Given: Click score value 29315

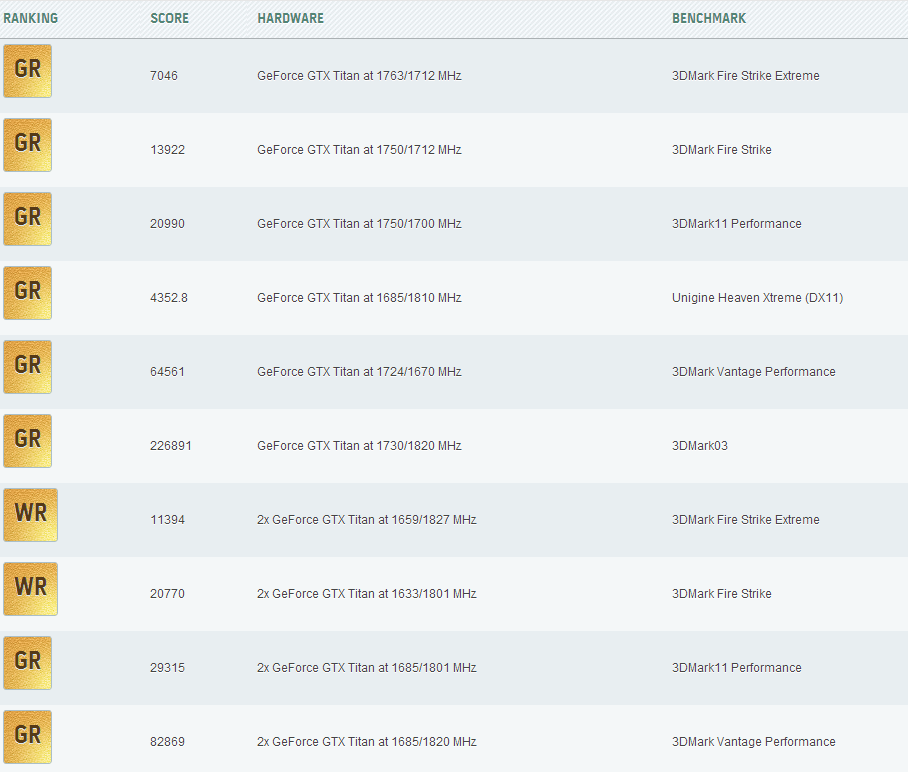Looking at the screenshot, I should point(167,668).
